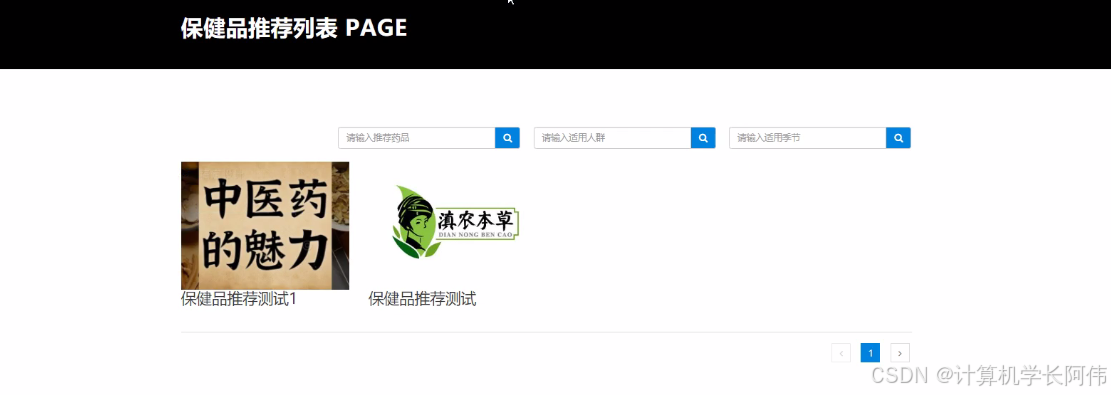Open the 滇农本草 logo product image
This screenshot has height=395, width=1111.
tap(456, 223)
